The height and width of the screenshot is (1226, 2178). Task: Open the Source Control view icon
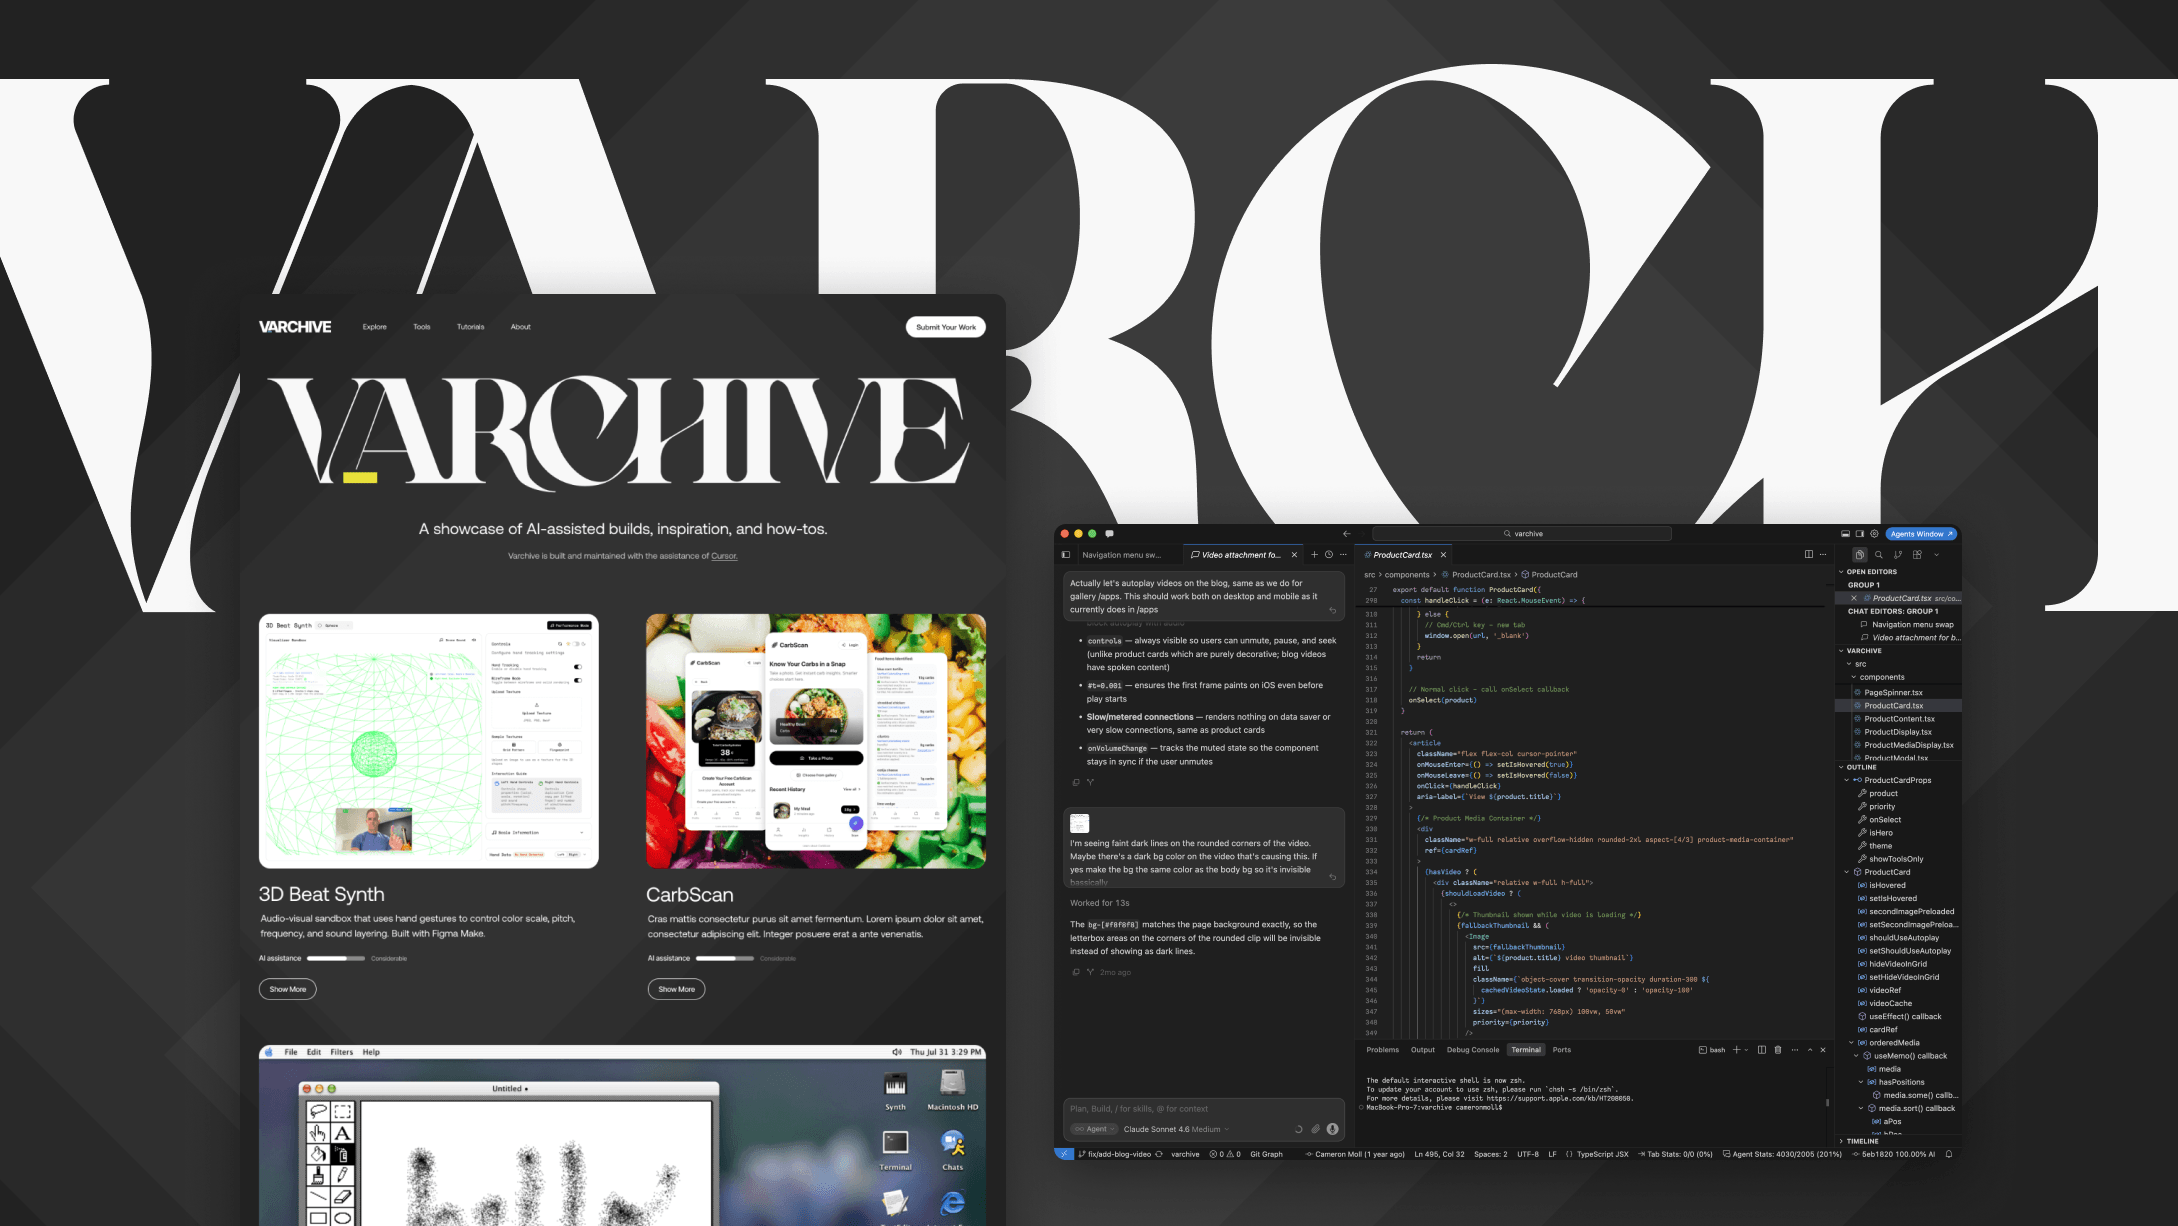[x=1898, y=555]
